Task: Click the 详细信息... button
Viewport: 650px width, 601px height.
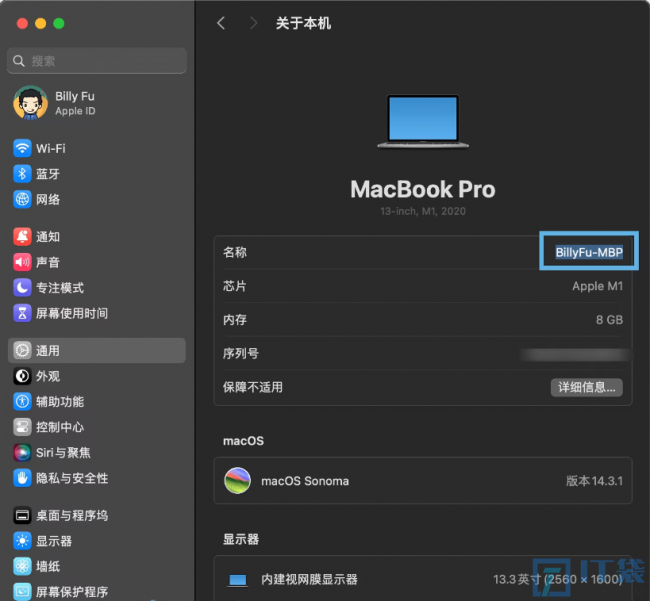Action: point(587,387)
